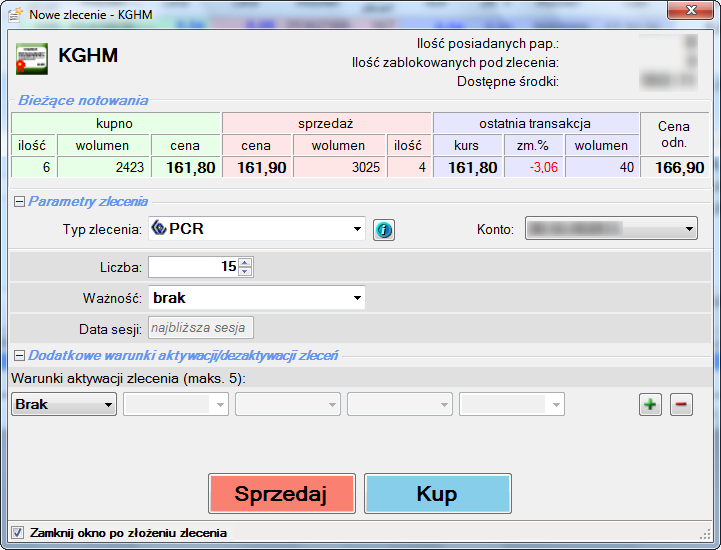The image size is (721, 550).
Task: Increase Liczba with the up arrow
Action: (245, 263)
